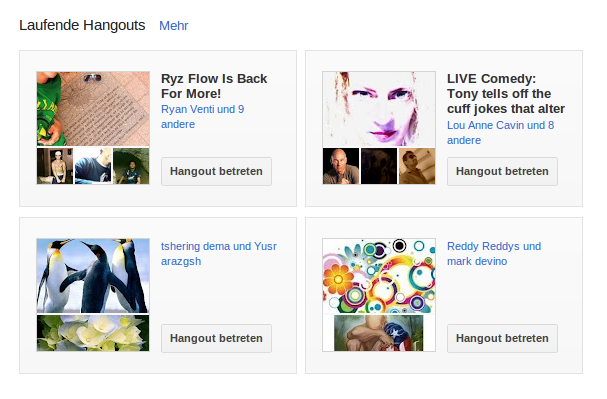Click Hangout betreten for Reddy Reddys
This screenshot has width=607, height=399.
pyautogui.click(x=502, y=338)
